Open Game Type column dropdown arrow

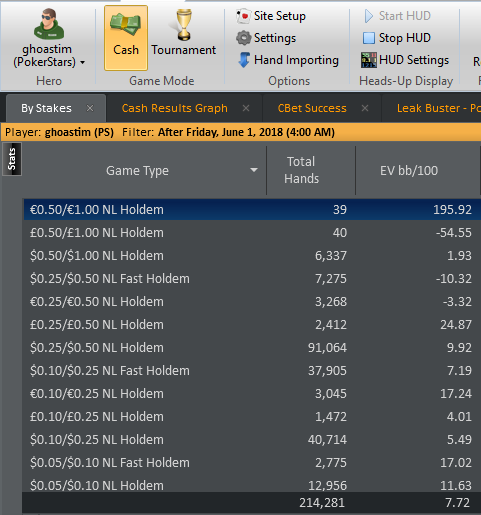(x=254, y=170)
